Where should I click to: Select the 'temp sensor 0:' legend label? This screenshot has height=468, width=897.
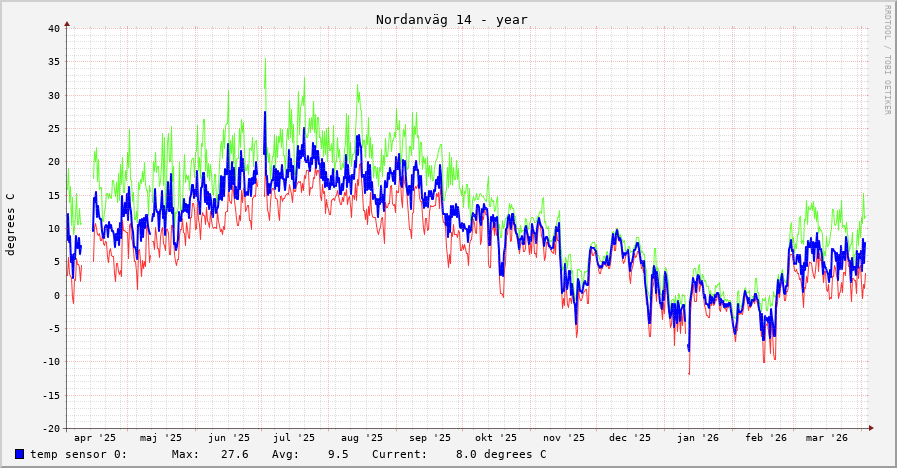coord(78,454)
